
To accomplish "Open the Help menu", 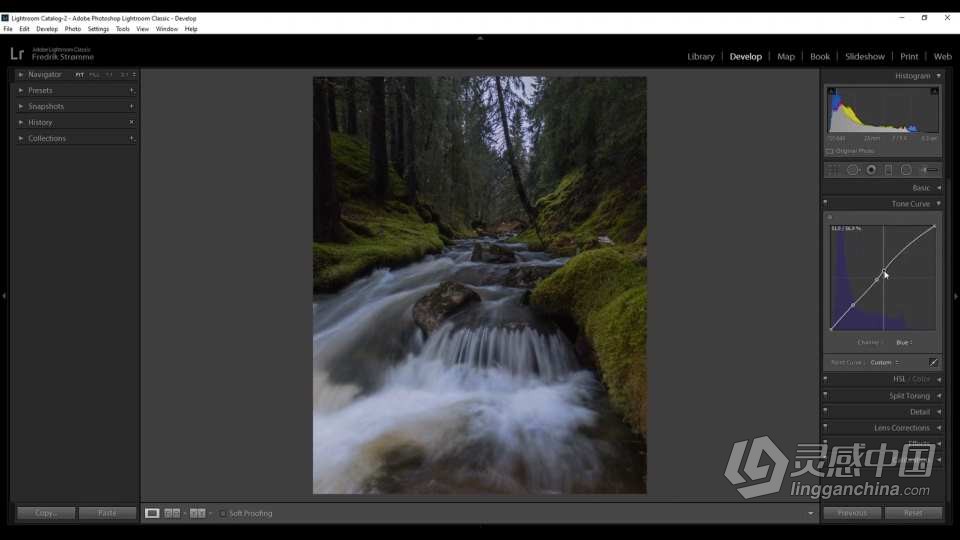I will click(x=191, y=29).
